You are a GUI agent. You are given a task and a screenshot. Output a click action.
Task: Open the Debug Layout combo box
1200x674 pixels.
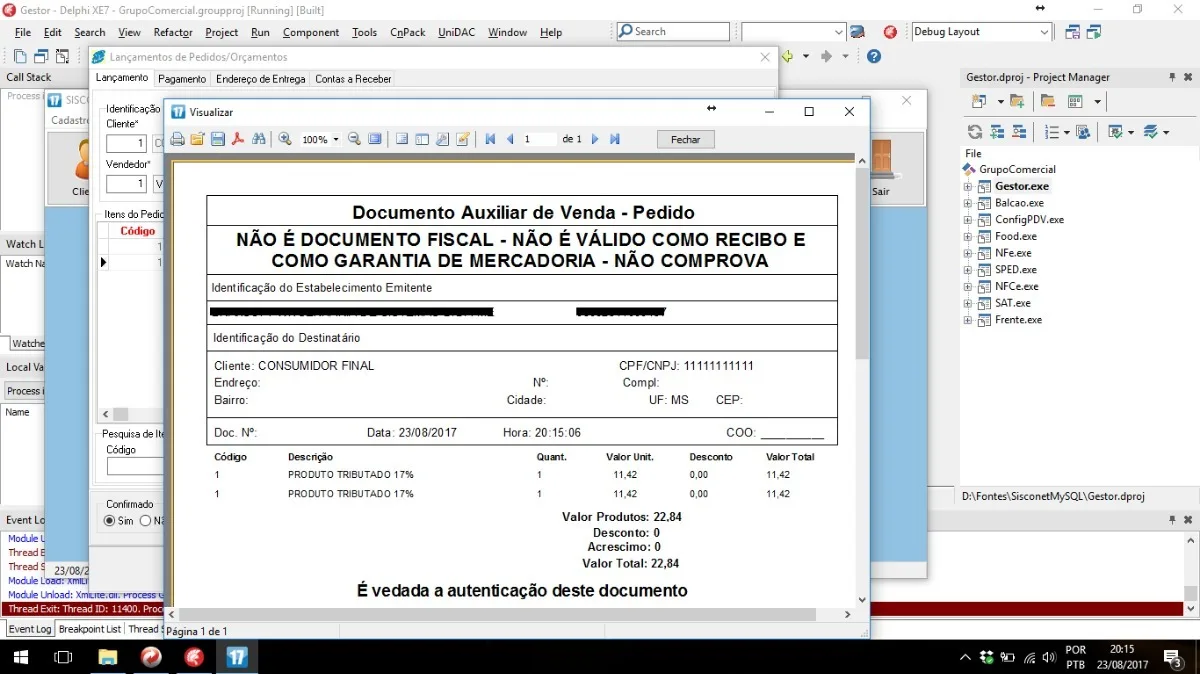981,32
